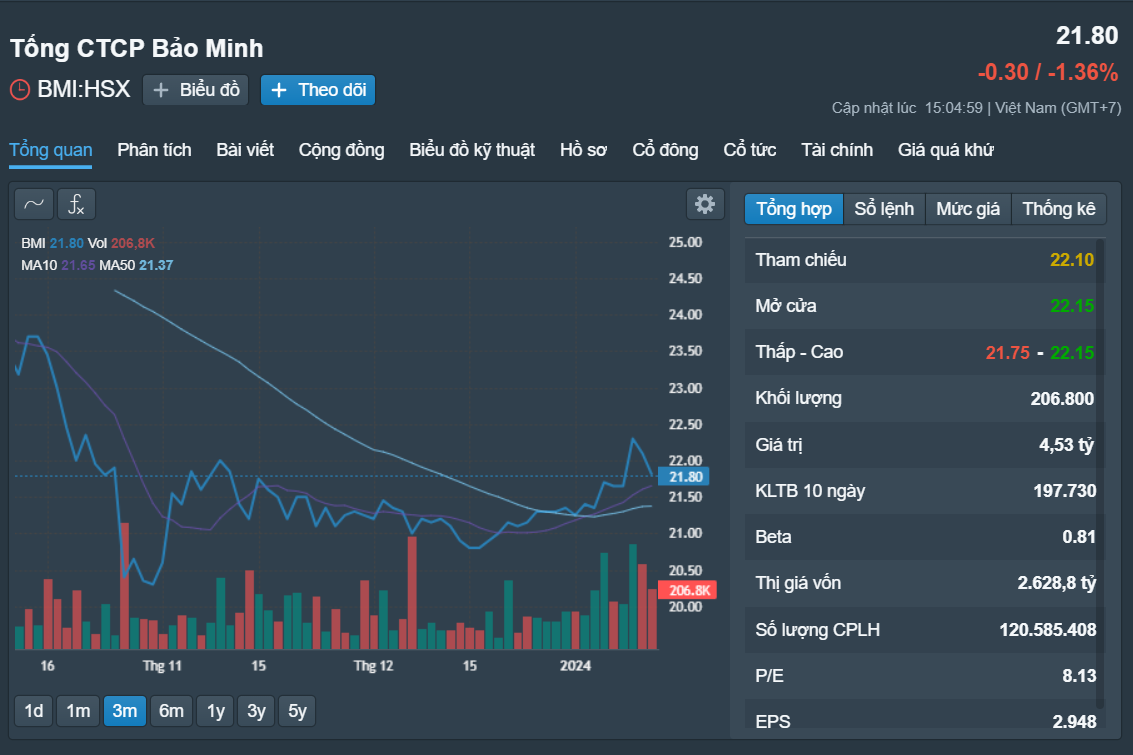Image resolution: width=1133 pixels, height=755 pixels.
Task: Switch to the Hồ sơ tab
Action: coord(583,150)
